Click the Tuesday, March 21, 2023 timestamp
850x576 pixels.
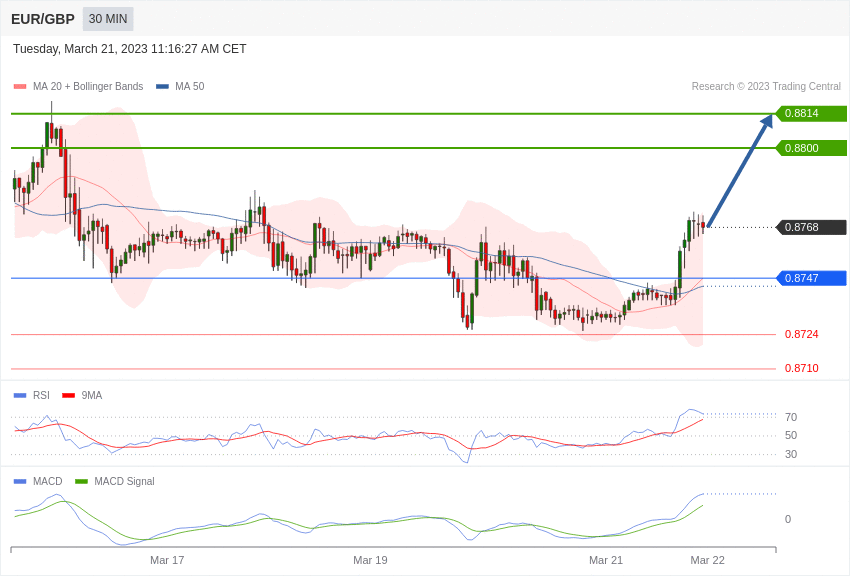pyautogui.click(x=130, y=49)
